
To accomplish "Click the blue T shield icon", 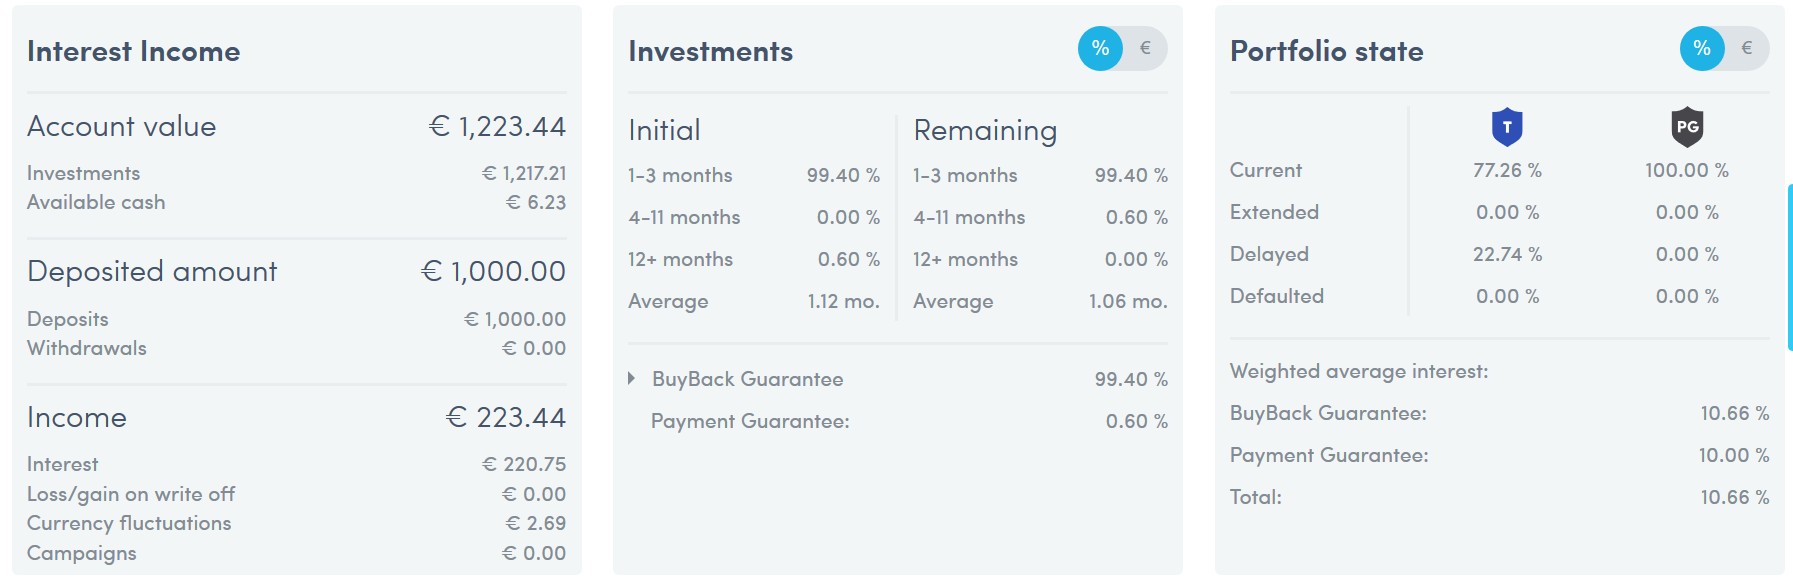I will point(1507,127).
